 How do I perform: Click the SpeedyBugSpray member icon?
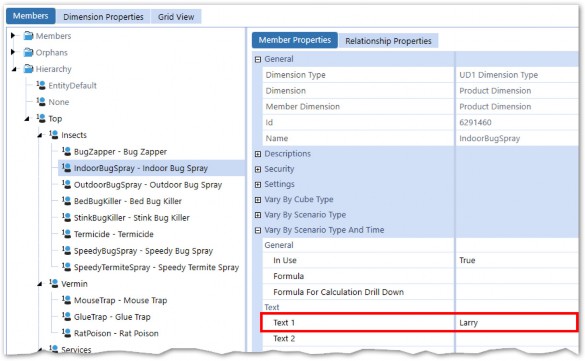[x=66, y=250]
